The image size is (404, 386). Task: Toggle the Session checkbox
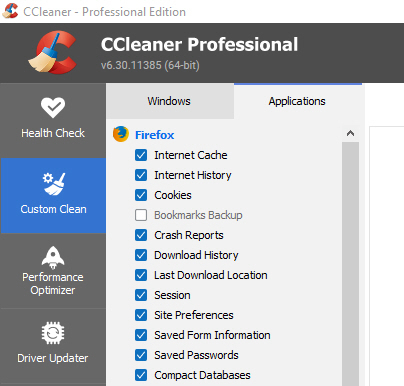click(x=141, y=295)
